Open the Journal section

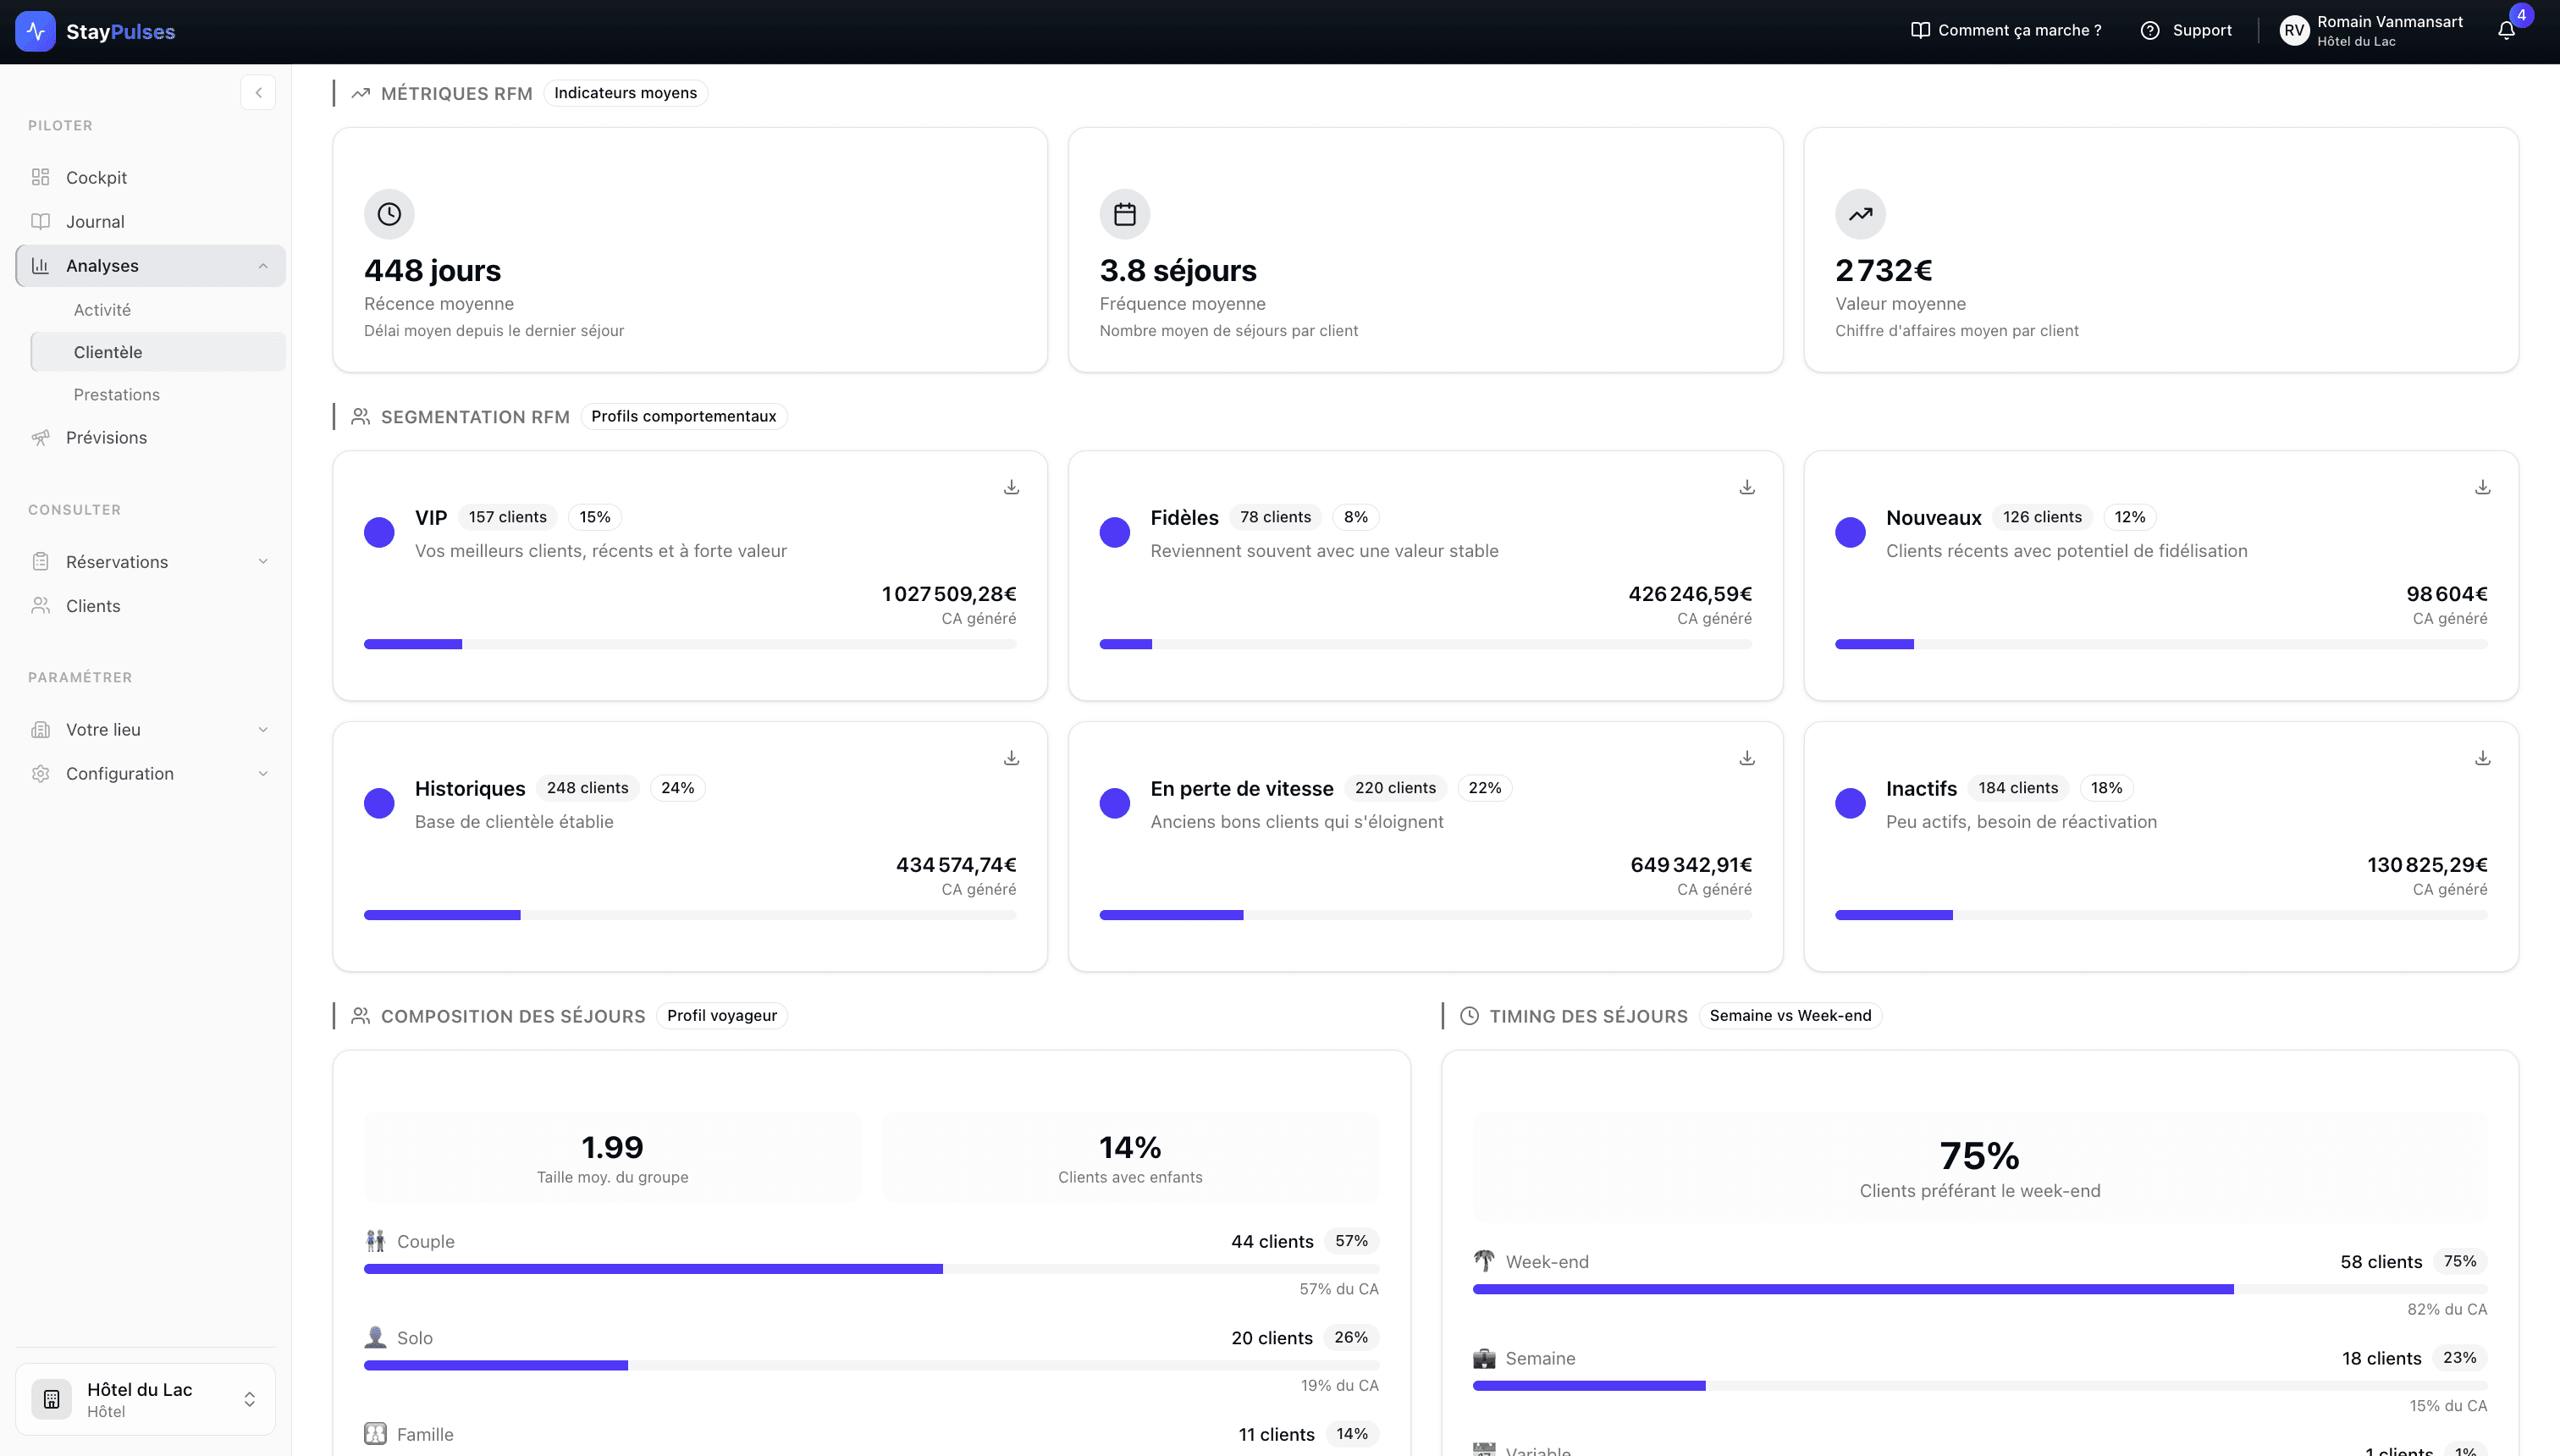tap(95, 221)
